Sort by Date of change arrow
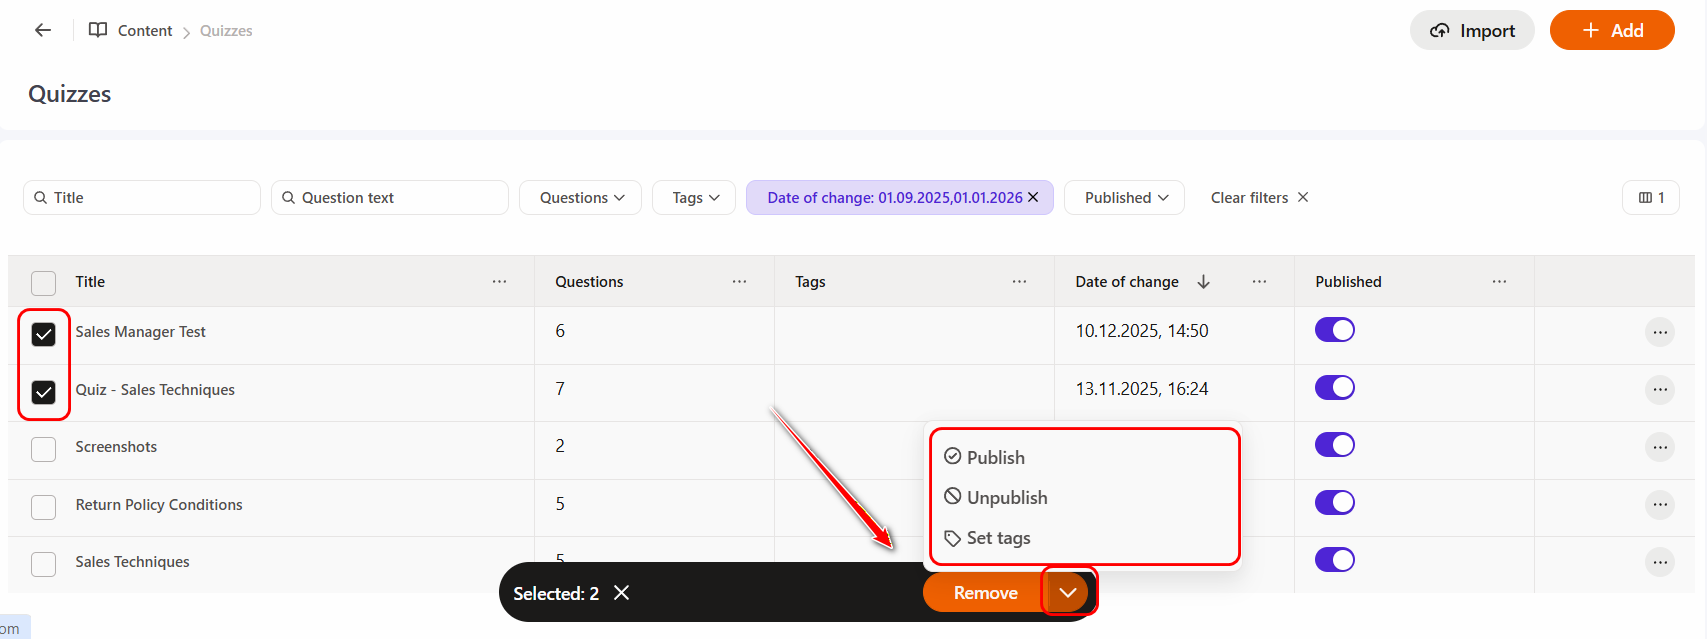 pyautogui.click(x=1203, y=282)
